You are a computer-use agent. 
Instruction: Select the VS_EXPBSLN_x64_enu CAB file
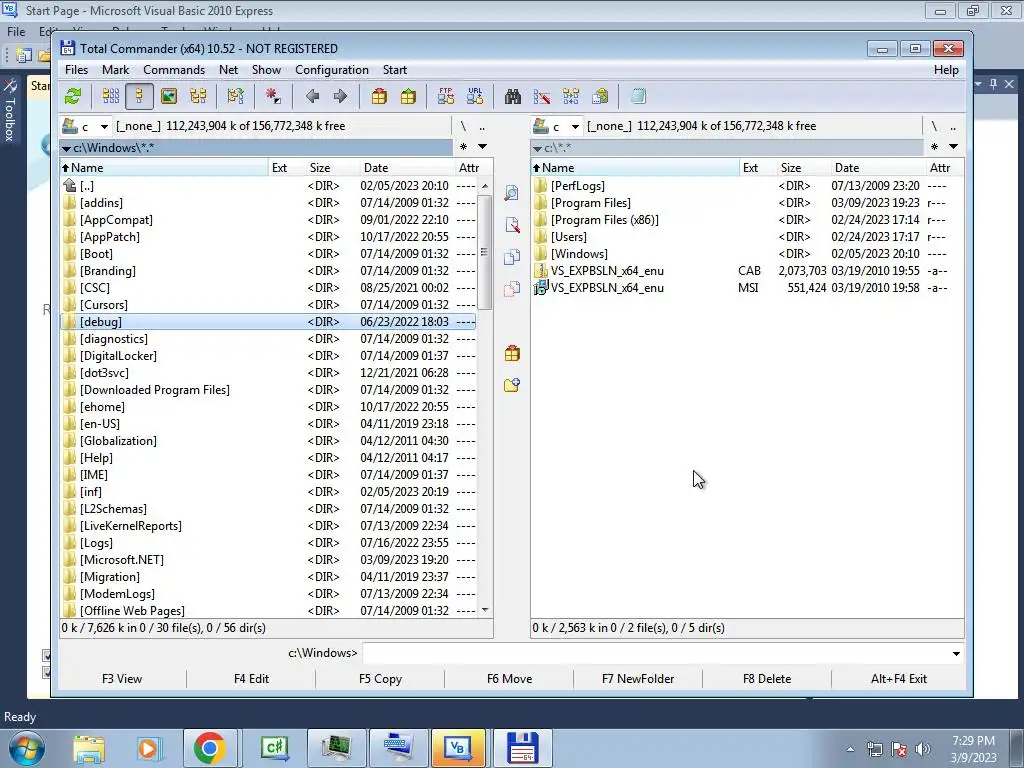coord(747,271)
